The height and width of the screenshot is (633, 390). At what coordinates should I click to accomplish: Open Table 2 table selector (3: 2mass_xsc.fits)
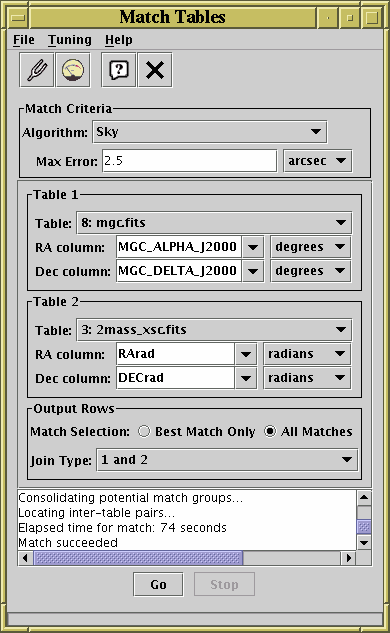[x=214, y=329]
